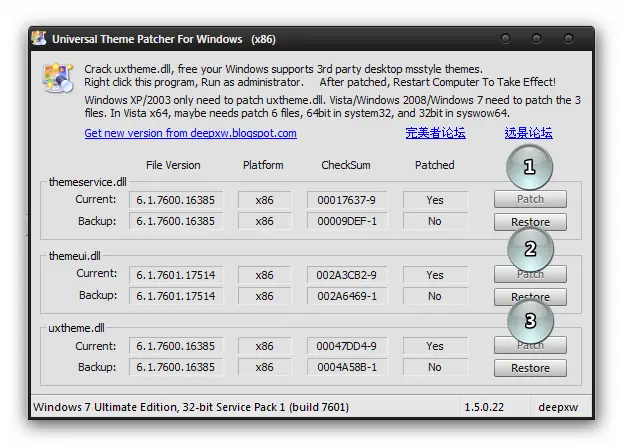The height and width of the screenshot is (446, 622).
Task: Click Restore for themeui.dll
Action: click(x=530, y=297)
